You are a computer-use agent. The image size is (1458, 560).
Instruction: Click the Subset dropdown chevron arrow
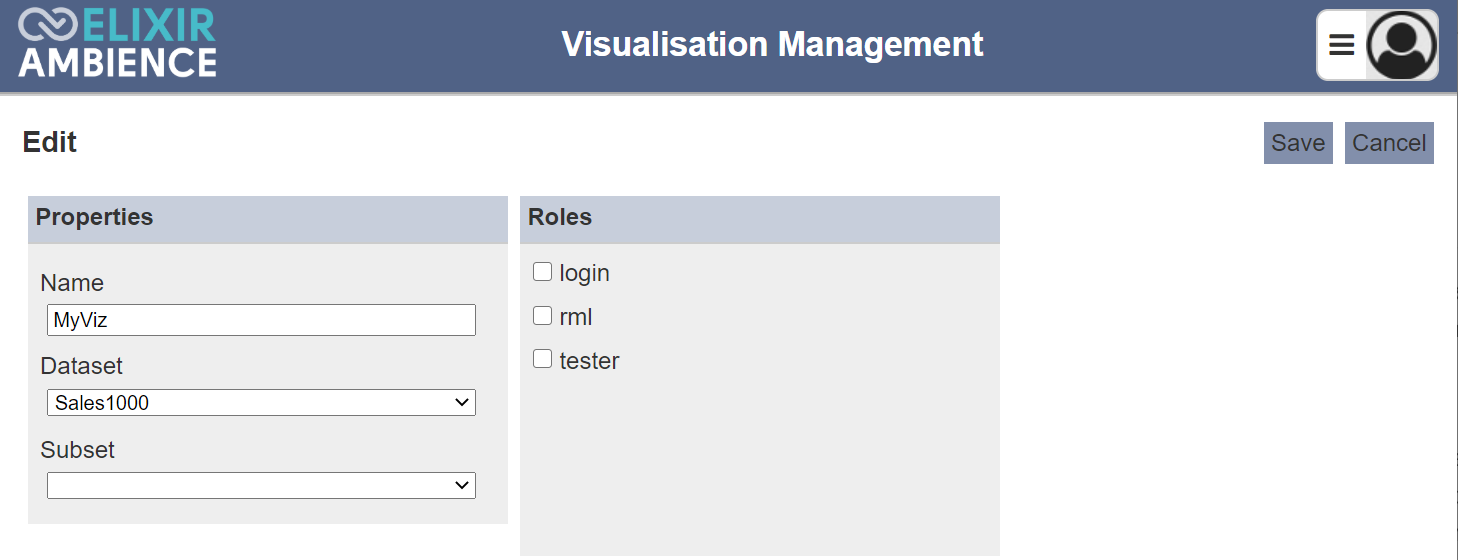click(462, 485)
